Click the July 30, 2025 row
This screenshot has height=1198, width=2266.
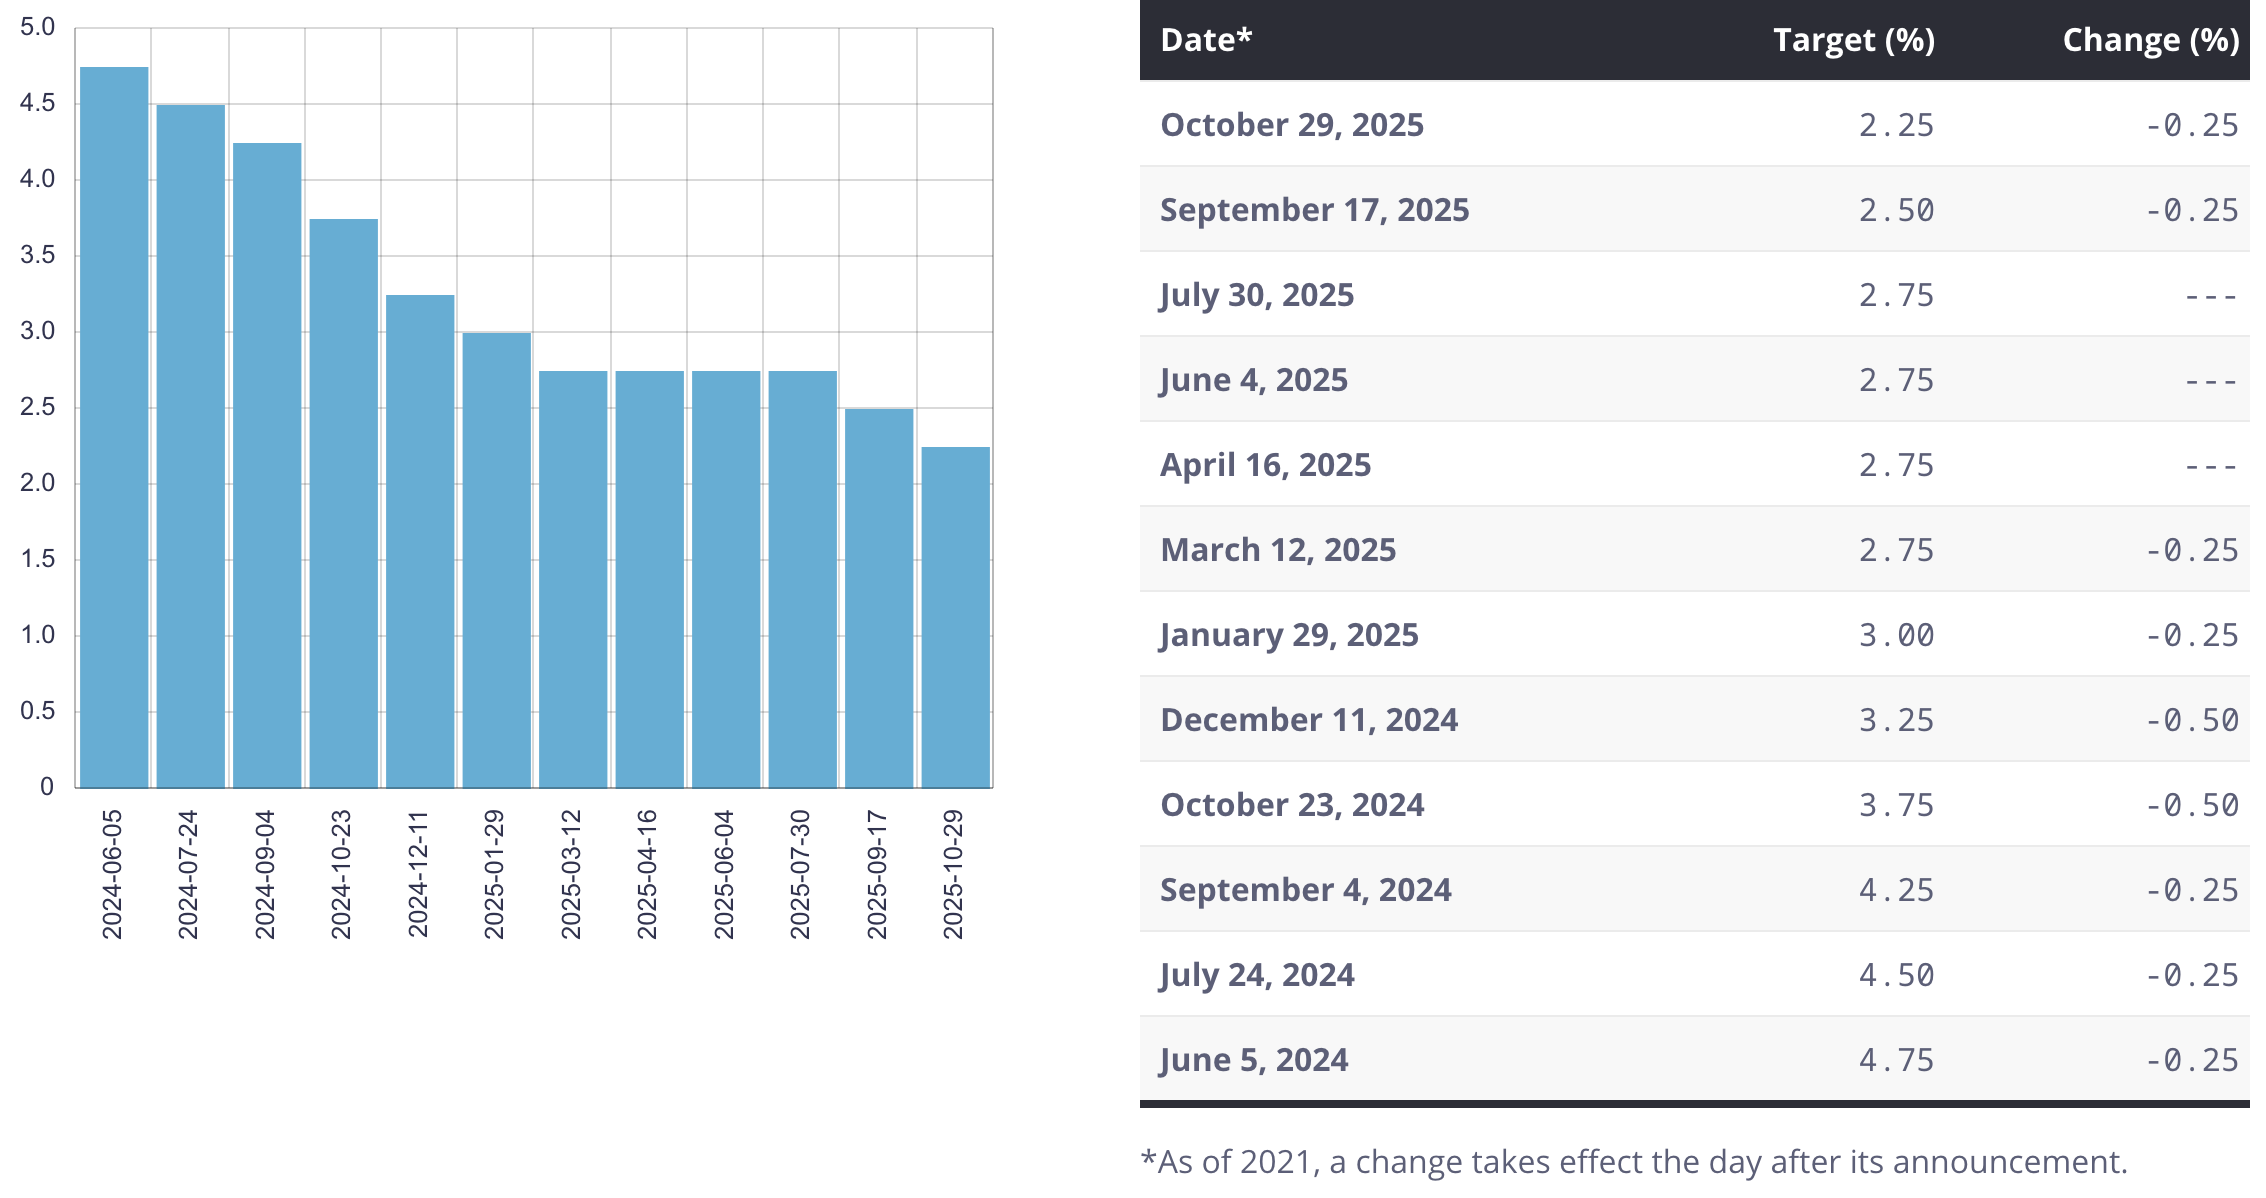1257,295
